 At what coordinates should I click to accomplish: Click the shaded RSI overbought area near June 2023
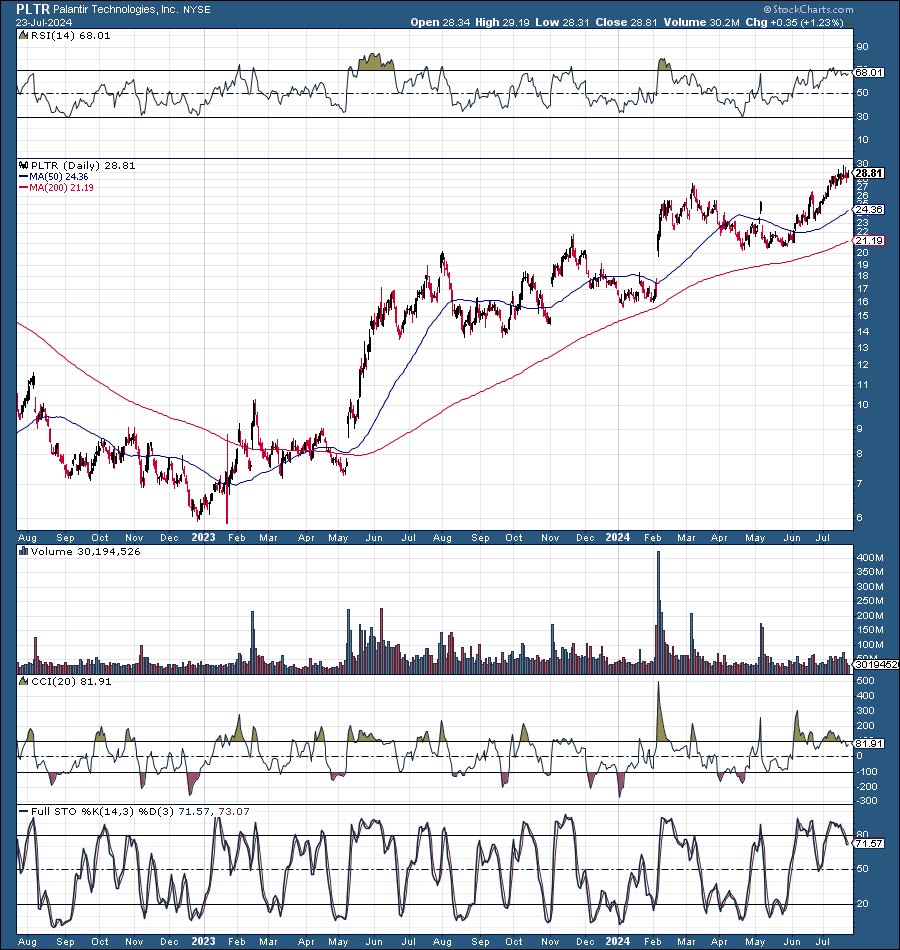click(376, 61)
